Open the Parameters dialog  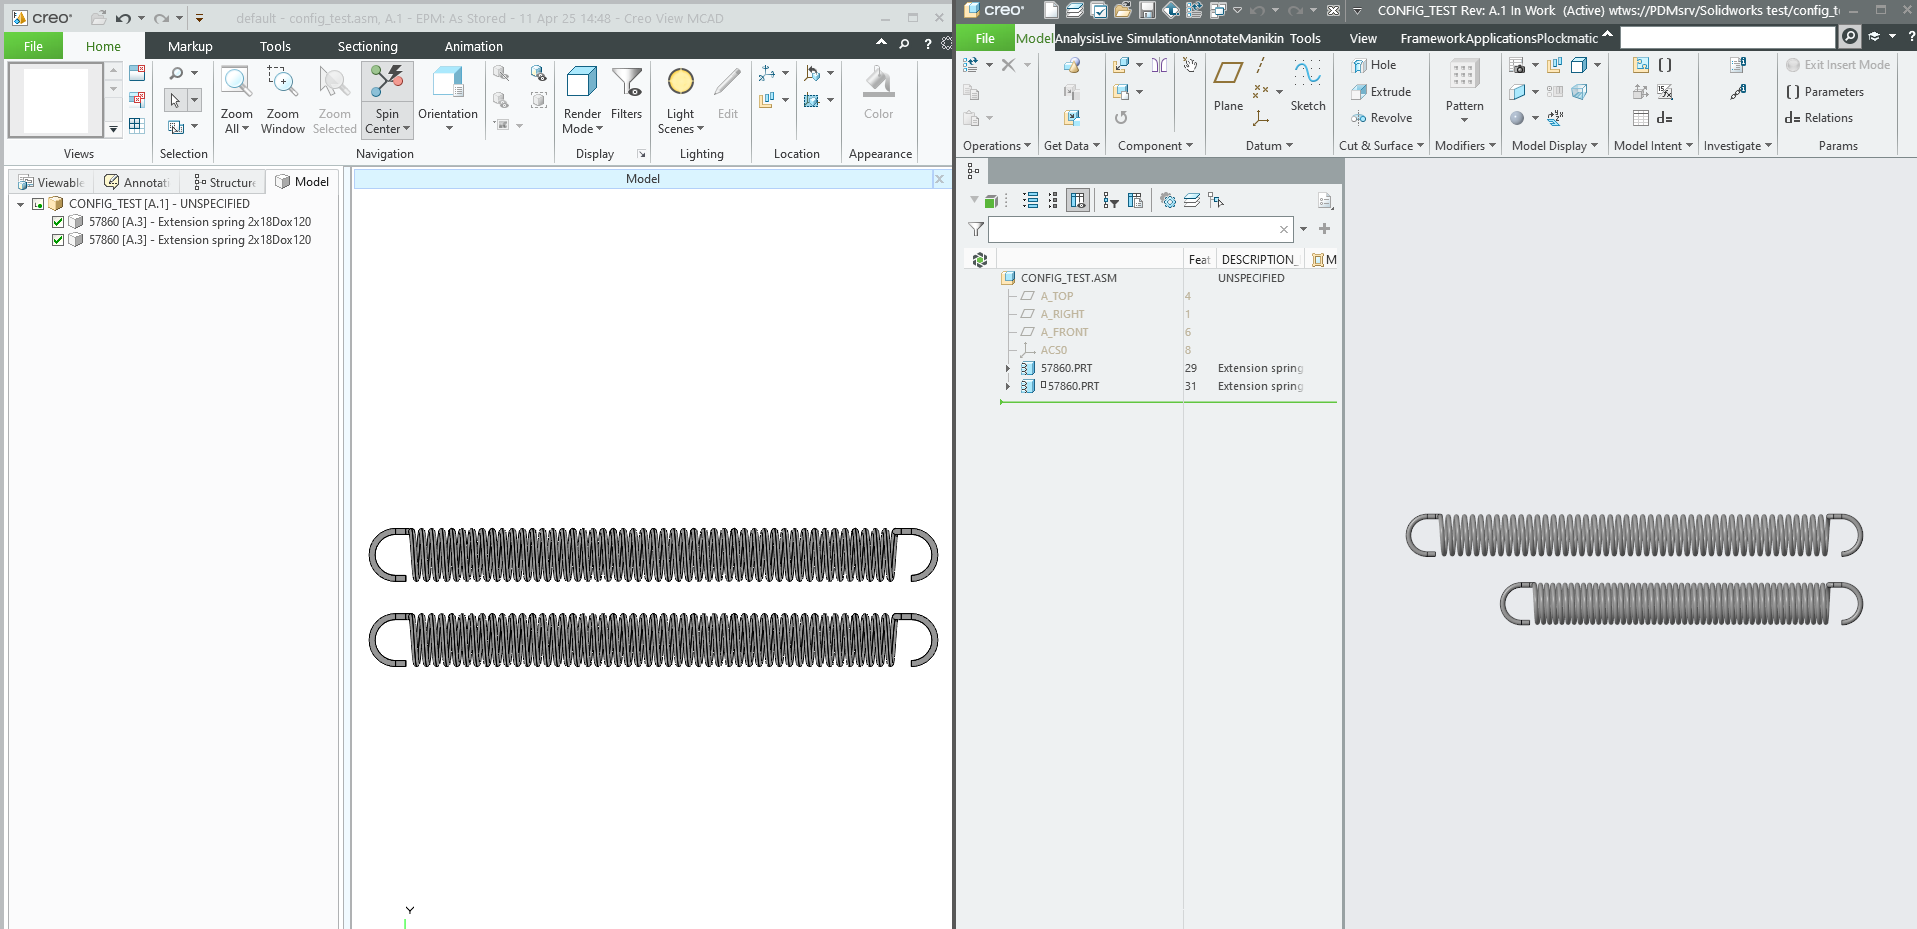[1825, 92]
